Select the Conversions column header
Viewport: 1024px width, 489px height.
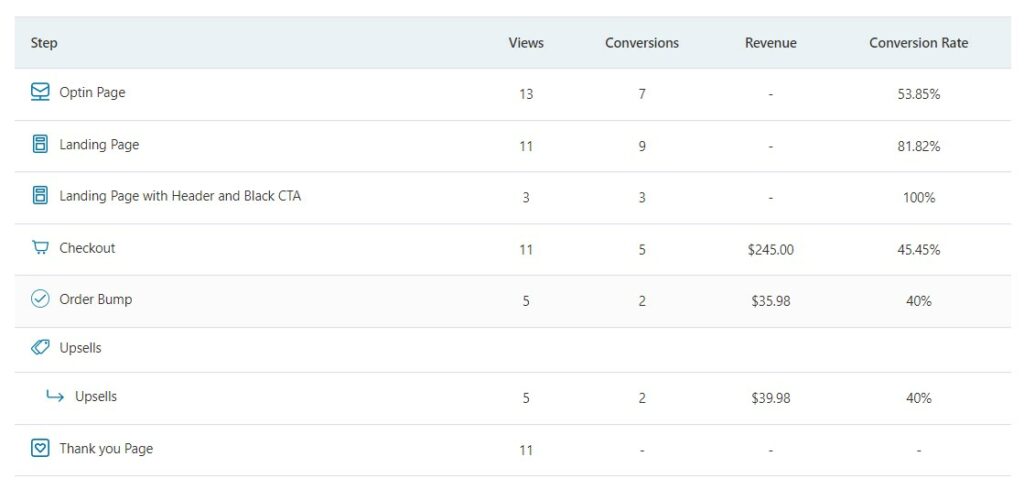pyautogui.click(x=641, y=43)
